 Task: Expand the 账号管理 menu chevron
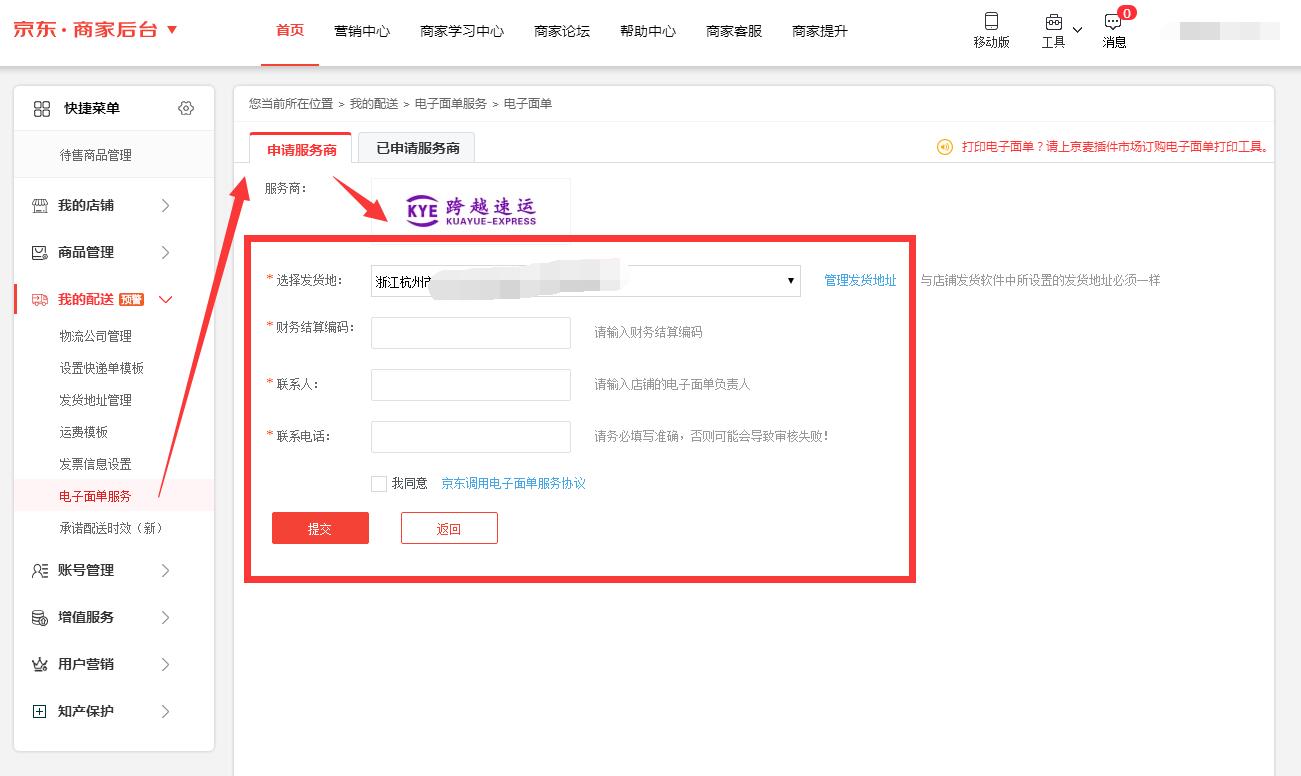coord(165,570)
